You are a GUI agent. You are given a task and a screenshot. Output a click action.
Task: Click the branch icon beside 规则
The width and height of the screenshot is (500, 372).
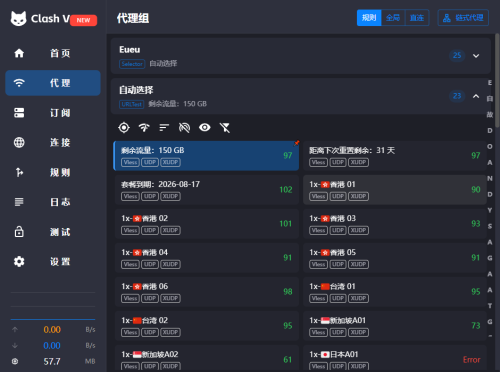19,172
